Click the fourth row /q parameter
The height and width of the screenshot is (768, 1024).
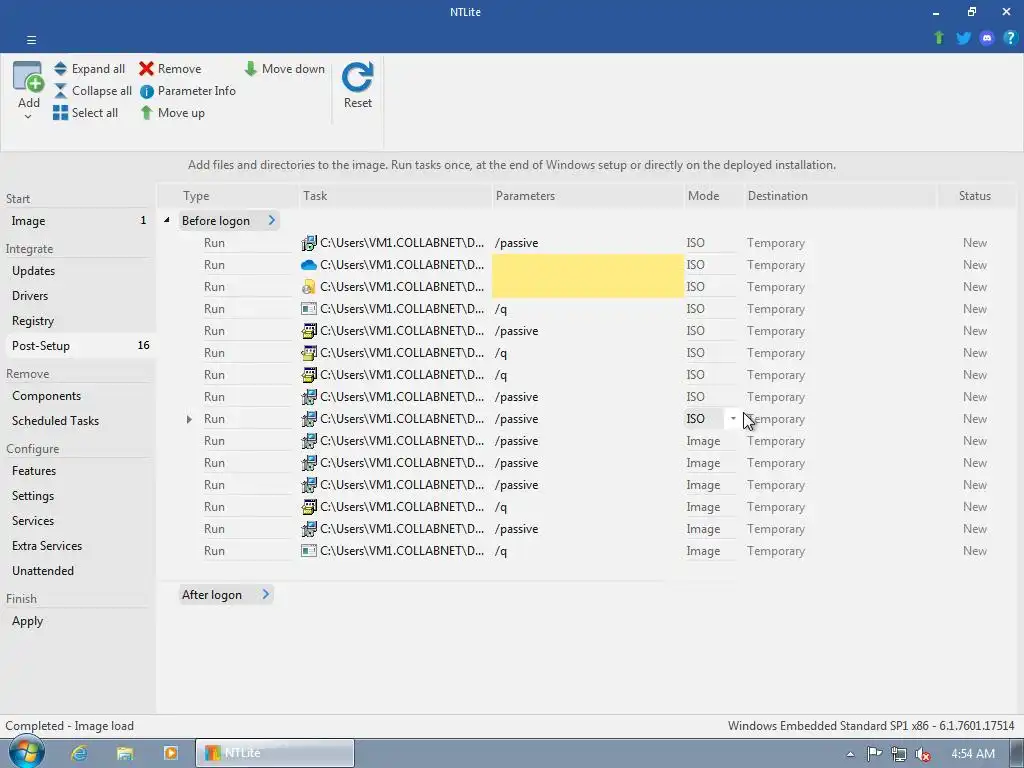501,309
